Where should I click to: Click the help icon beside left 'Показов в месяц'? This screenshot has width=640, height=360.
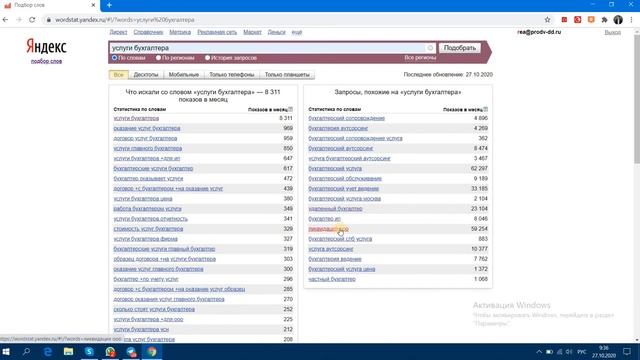click(290, 109)
